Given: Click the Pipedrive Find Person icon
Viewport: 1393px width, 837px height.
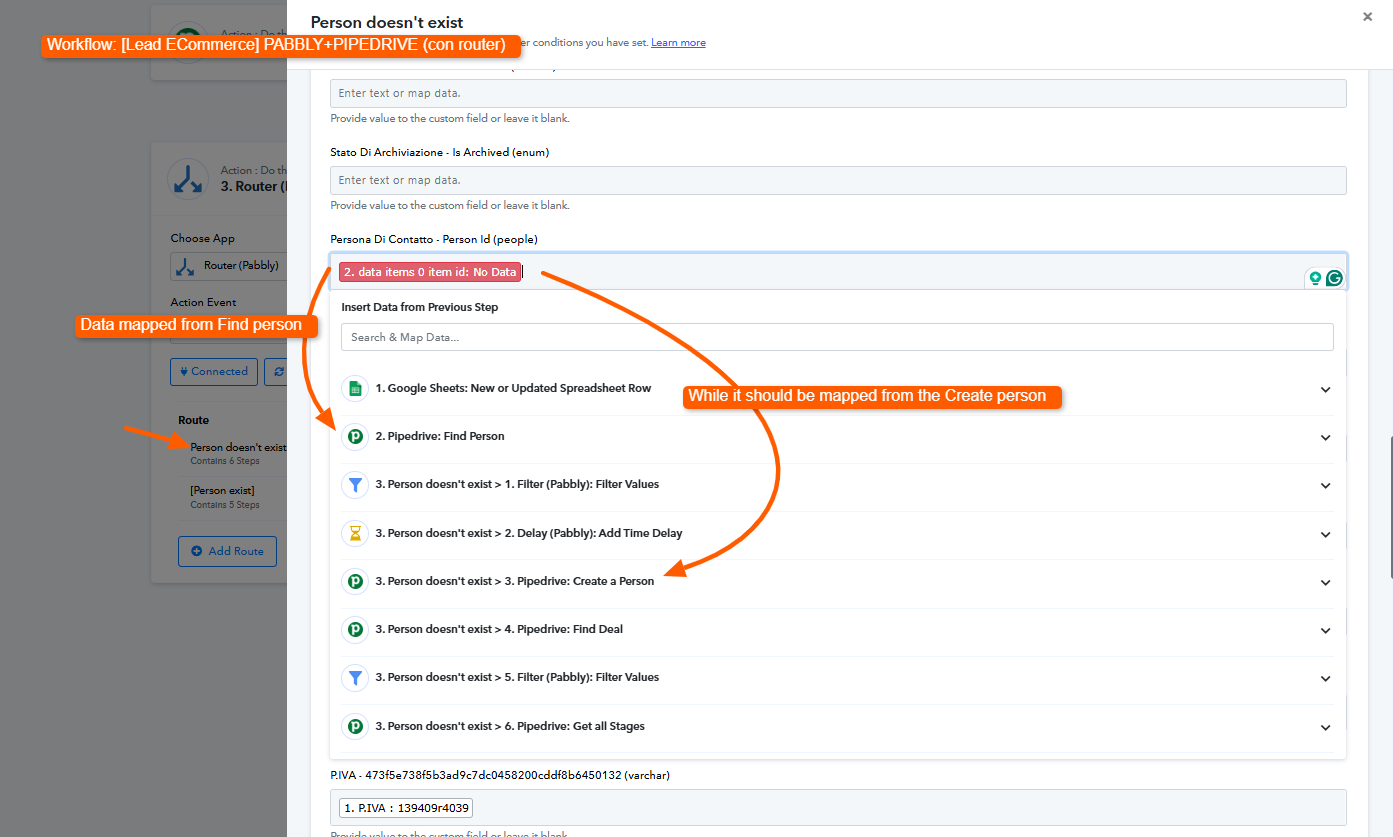Looking at the screenshot, I should 355,437.
